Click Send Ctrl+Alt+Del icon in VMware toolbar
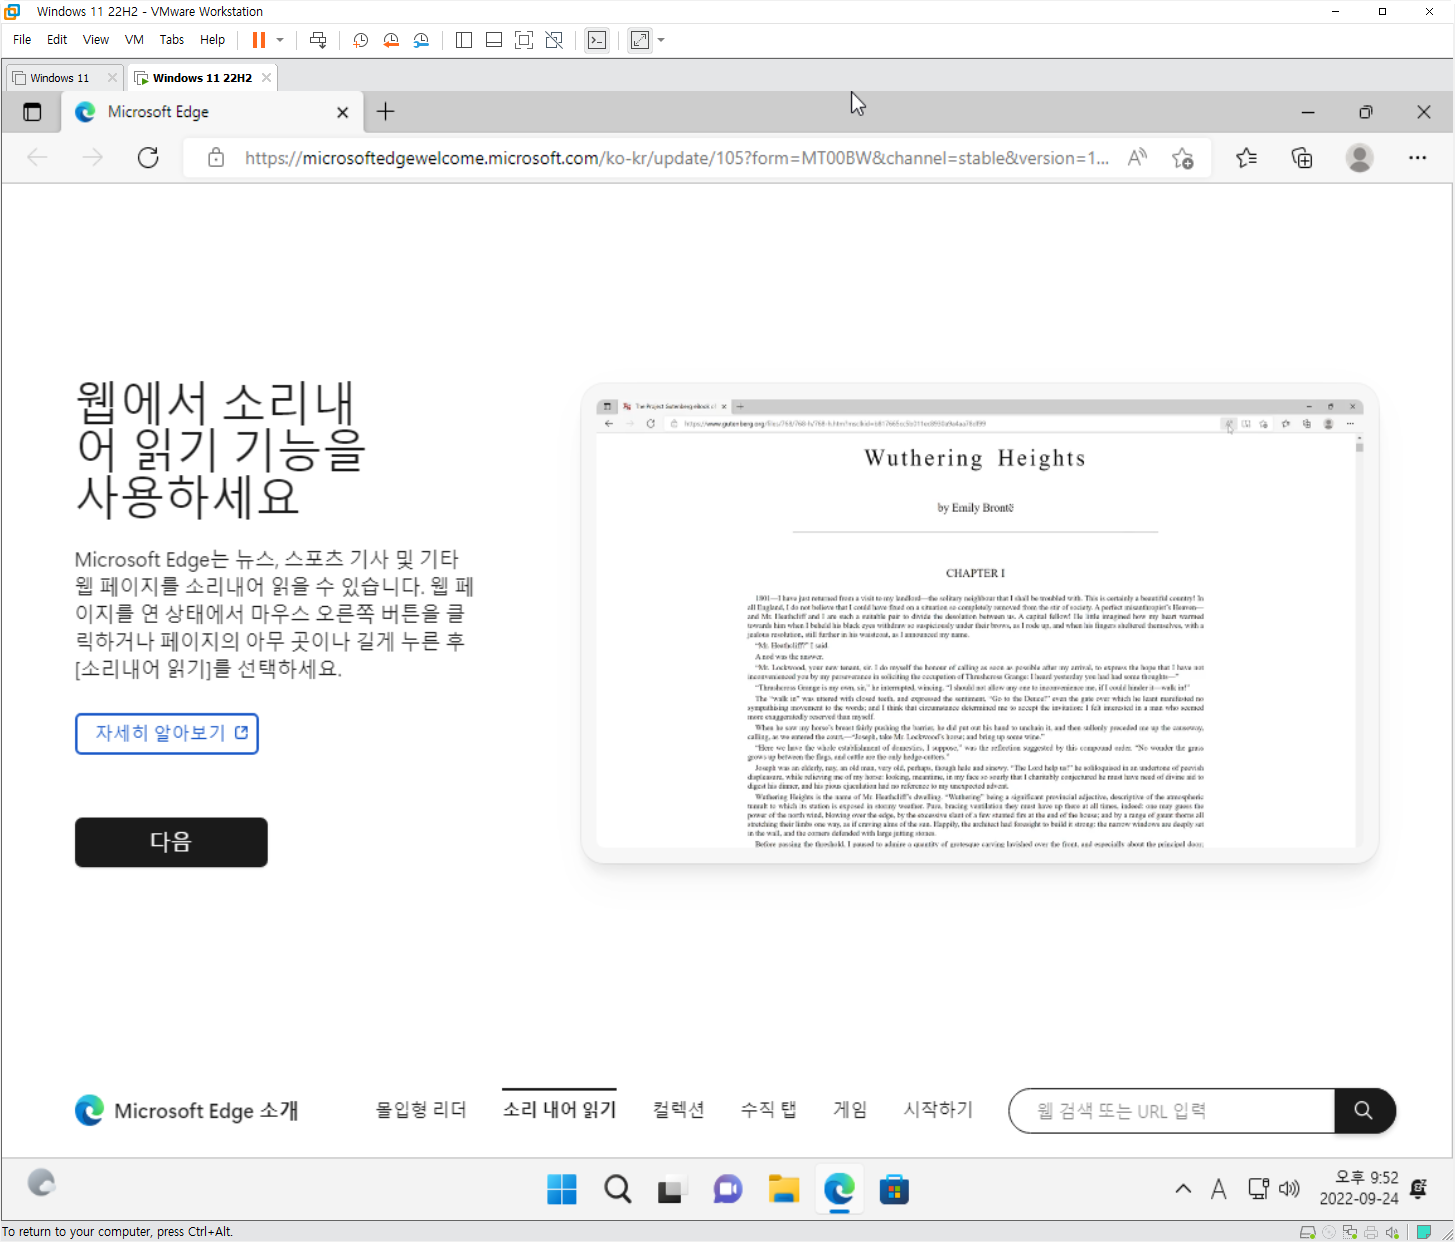 click(x=318, y=40)
